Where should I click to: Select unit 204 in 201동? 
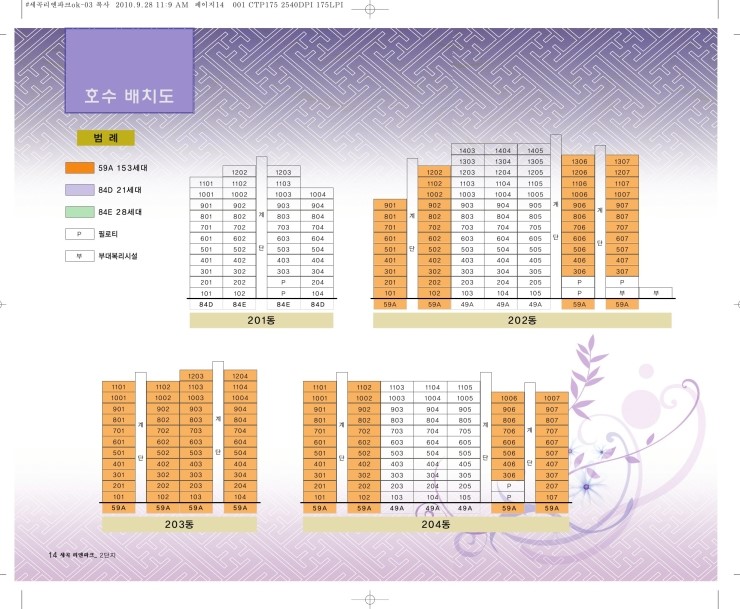click(x=318, y=282)
